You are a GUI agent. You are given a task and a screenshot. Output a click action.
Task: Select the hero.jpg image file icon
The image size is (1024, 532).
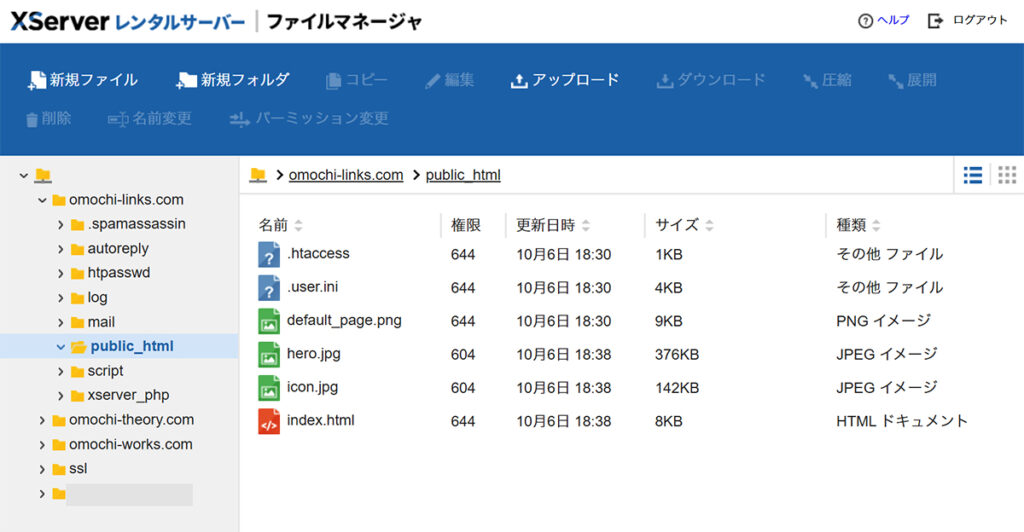[x=268, y=354]
